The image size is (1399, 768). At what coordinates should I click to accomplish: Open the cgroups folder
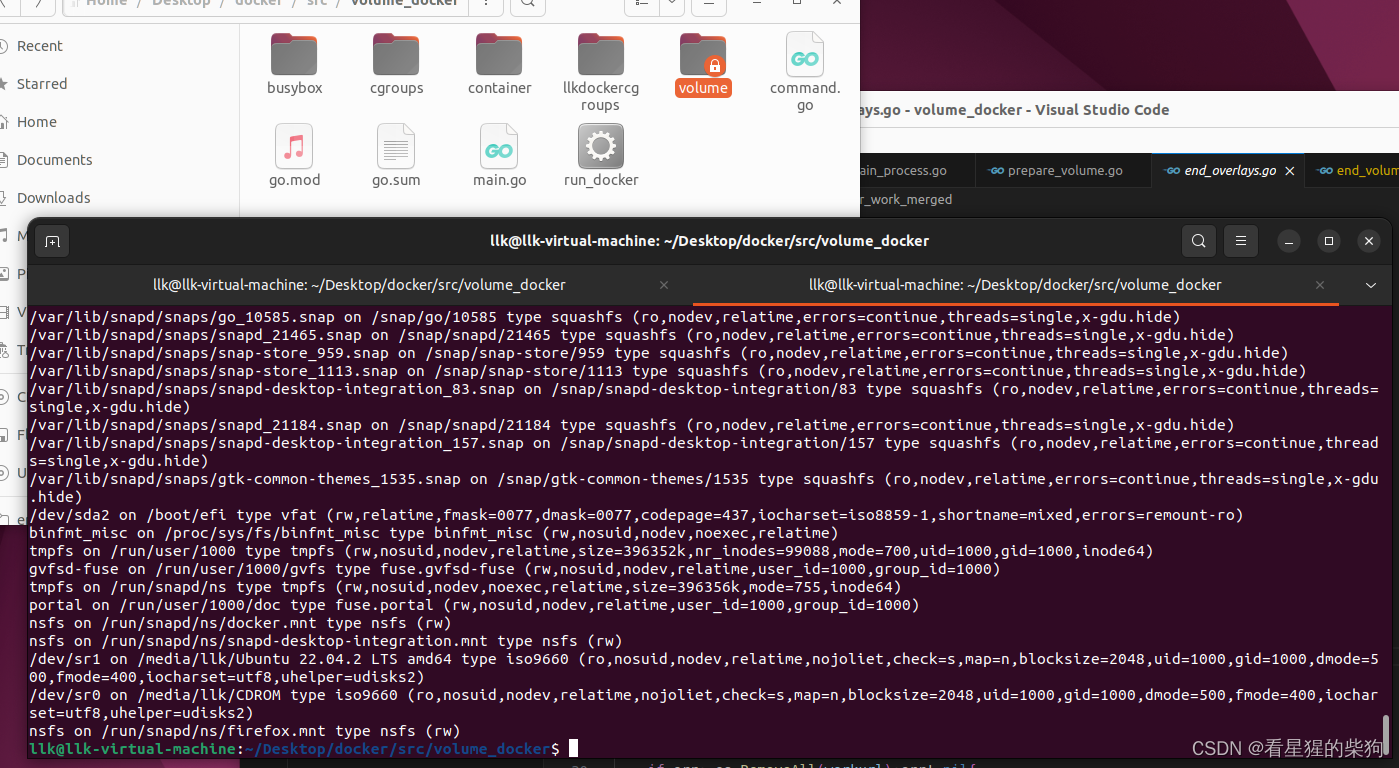coord(396,64)
